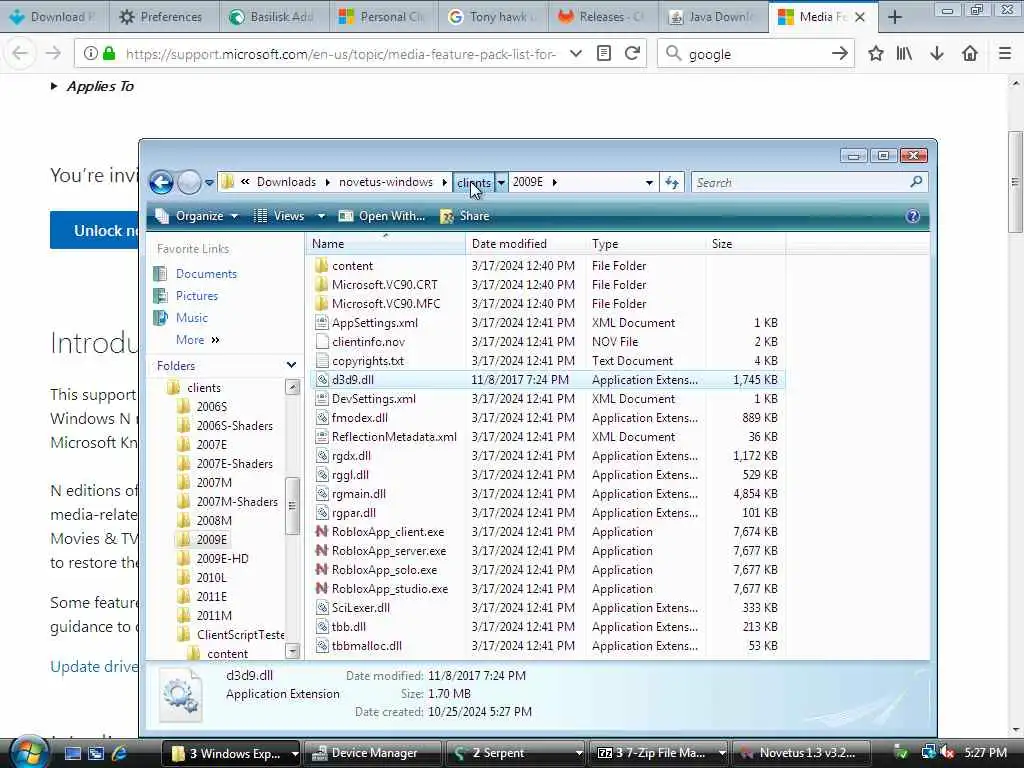Screen dimensions: 1024x768
Task: Select 2009E-HD folder in tree
Action: click(x=222, y=559)
